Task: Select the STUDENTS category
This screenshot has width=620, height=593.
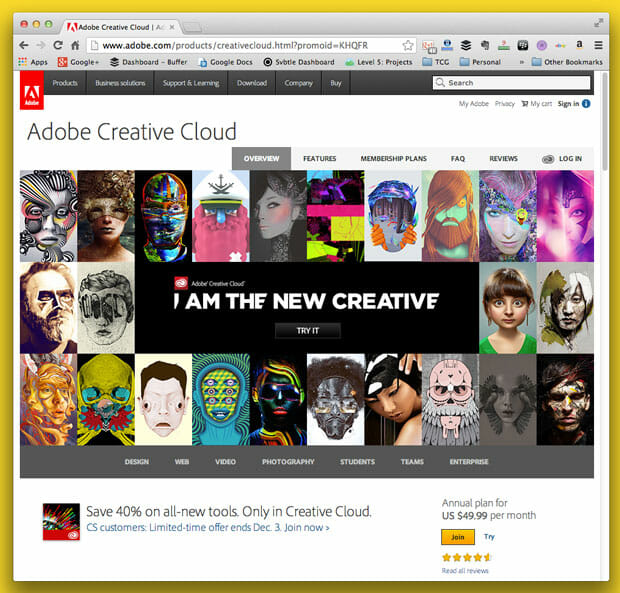Action: pyautogui.click(x=357, y=461)
